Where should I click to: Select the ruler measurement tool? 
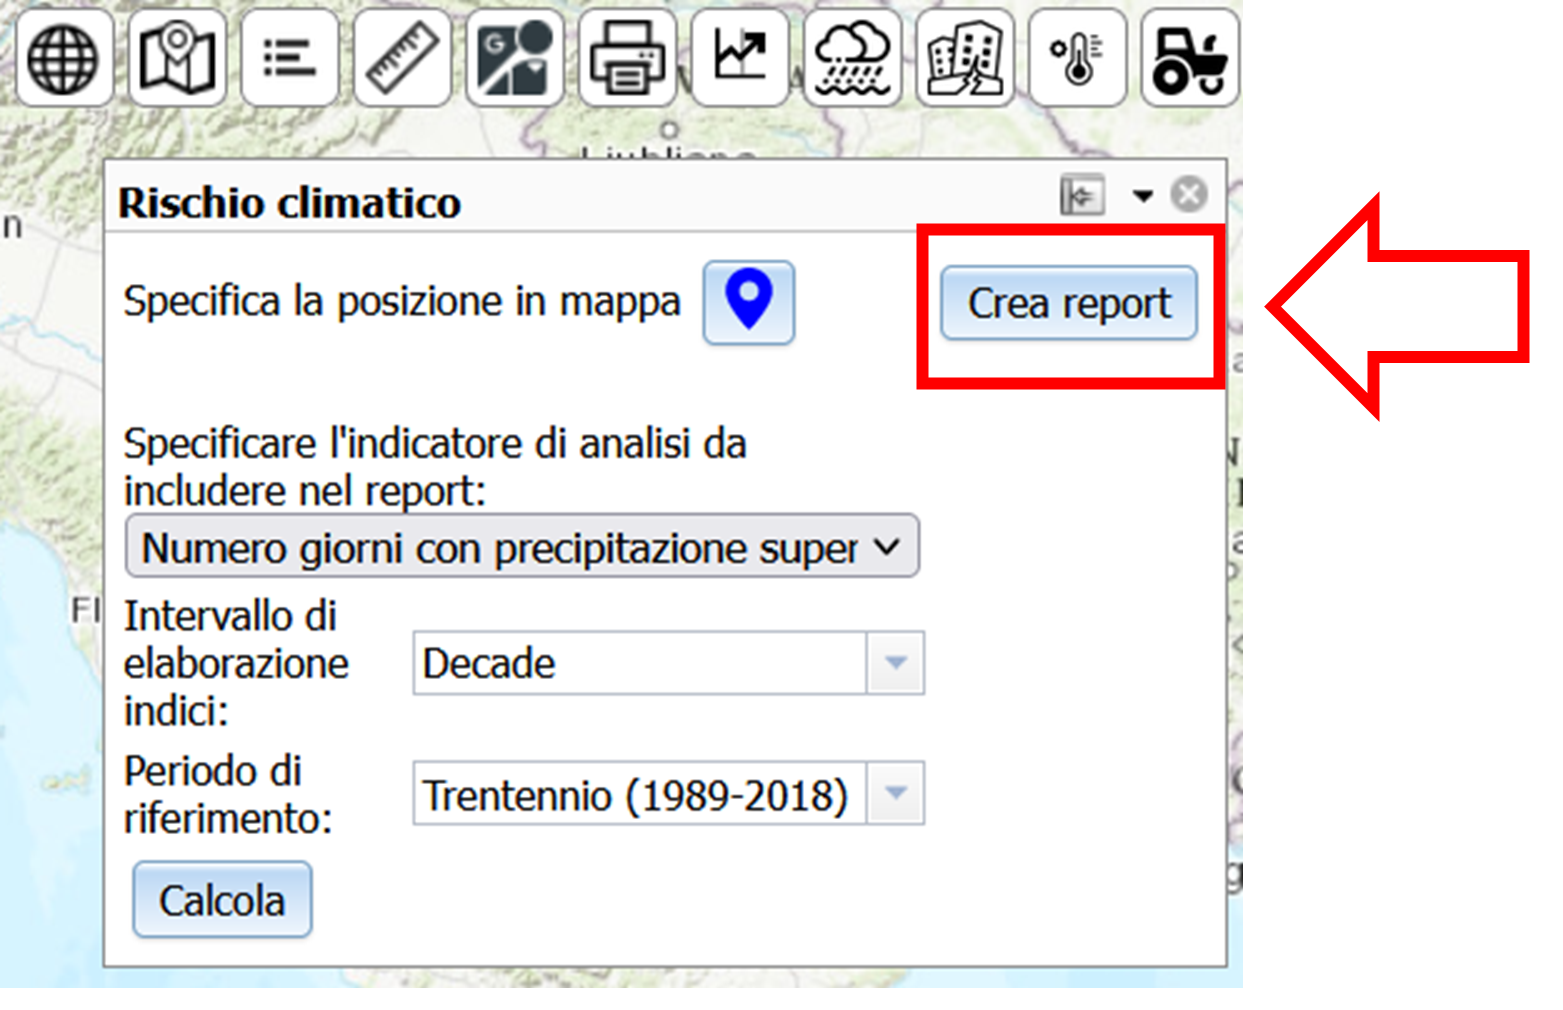tap(402, 58)
